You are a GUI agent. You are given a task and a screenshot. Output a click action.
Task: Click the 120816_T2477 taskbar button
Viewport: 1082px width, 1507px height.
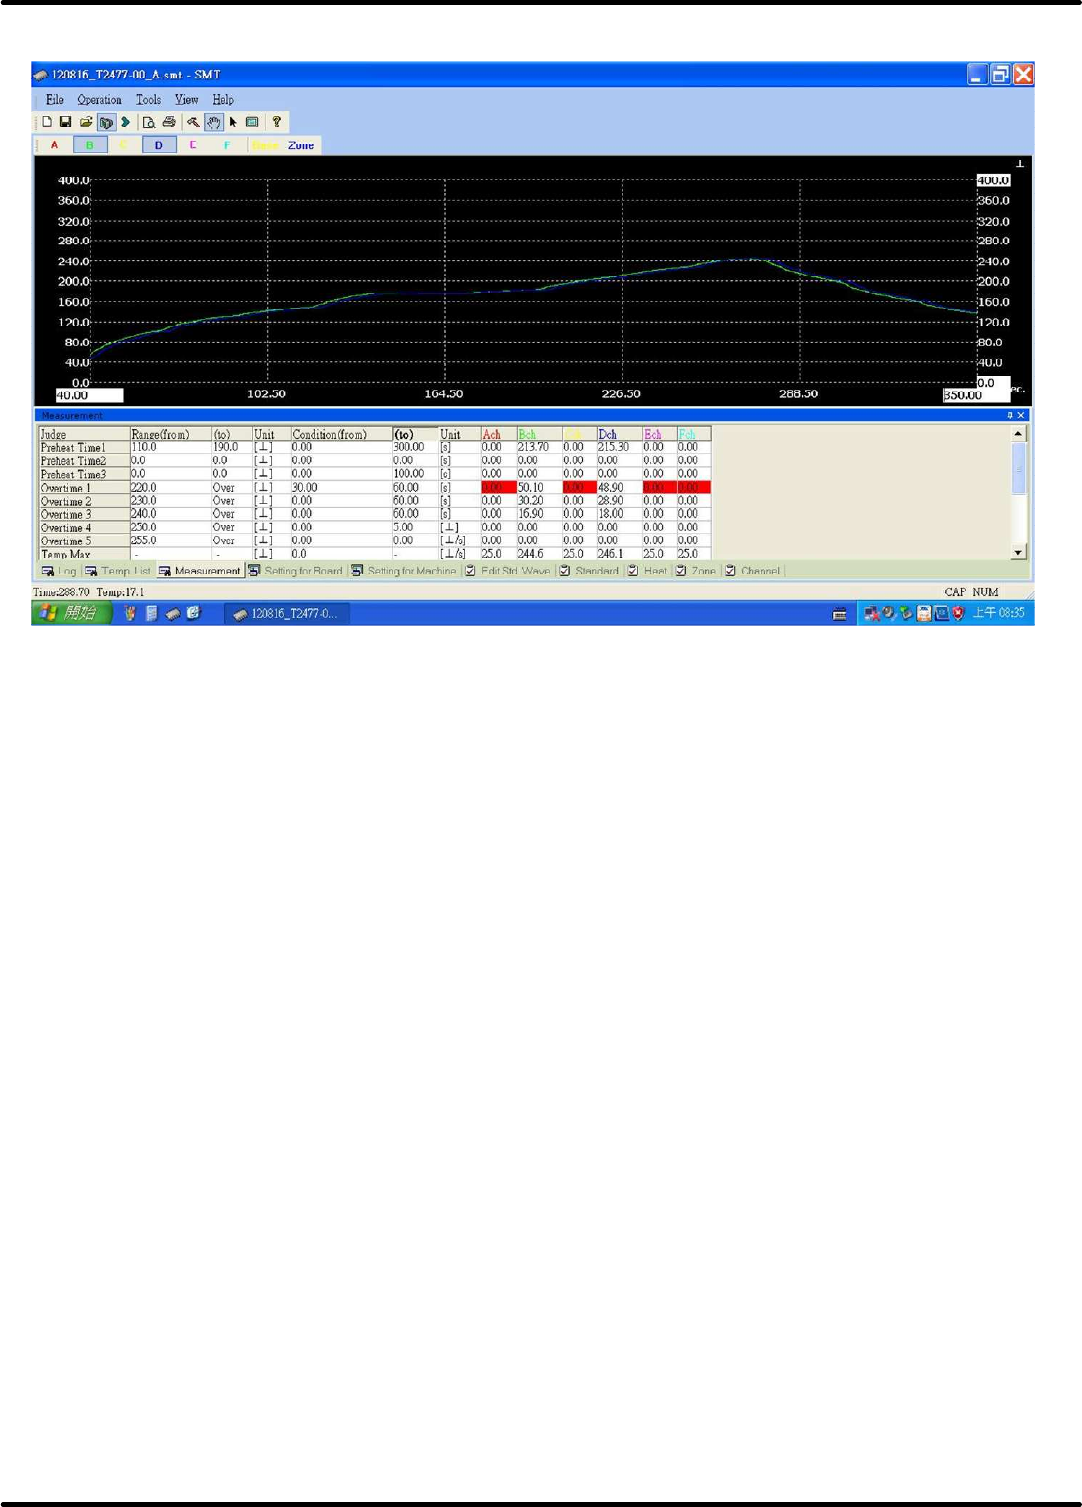pos(288,614)
